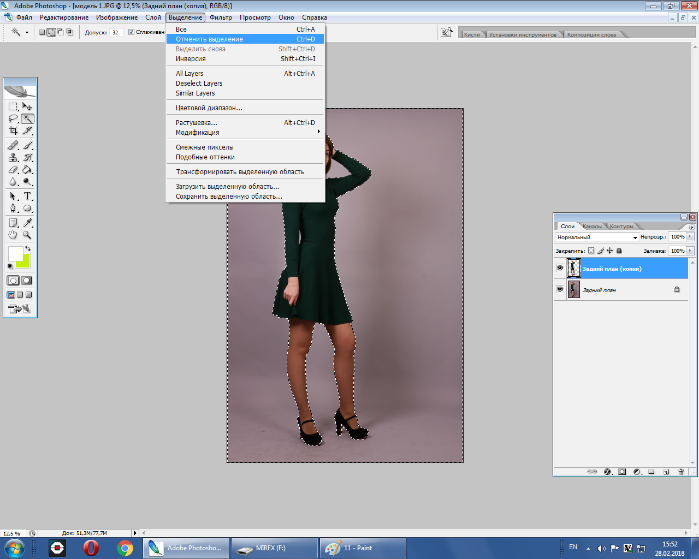This screenshot has width=699, height=559.
Task: Select the Ellipse shape tool
Action: (27, 208)
